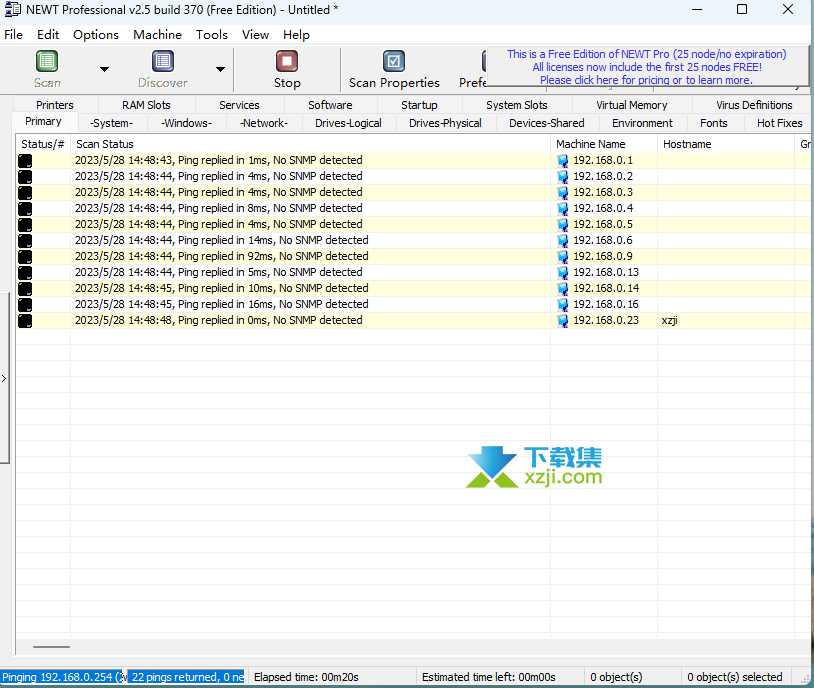Click the computer icon beside 192.168.0.14

click(x=563, y=289)
